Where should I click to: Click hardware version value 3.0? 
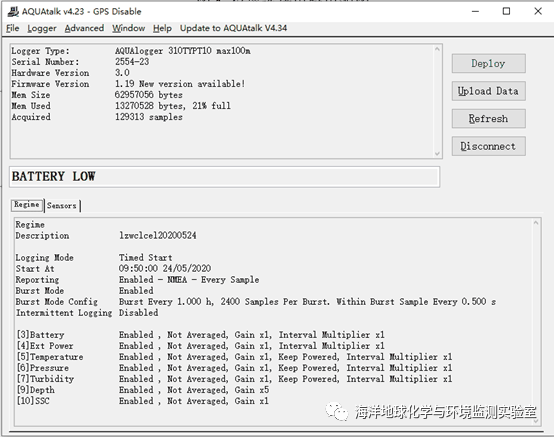click(122, 73)
